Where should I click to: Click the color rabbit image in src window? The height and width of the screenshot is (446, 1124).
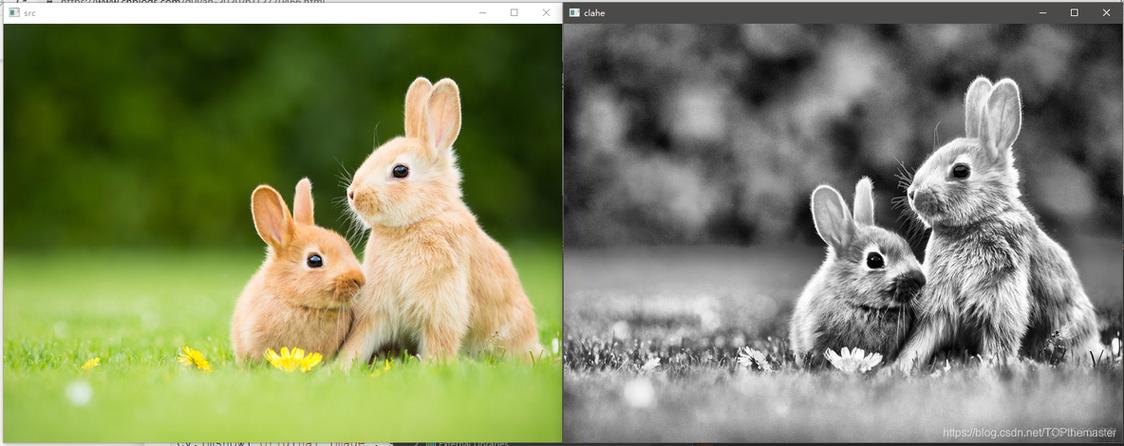(282, 233)
